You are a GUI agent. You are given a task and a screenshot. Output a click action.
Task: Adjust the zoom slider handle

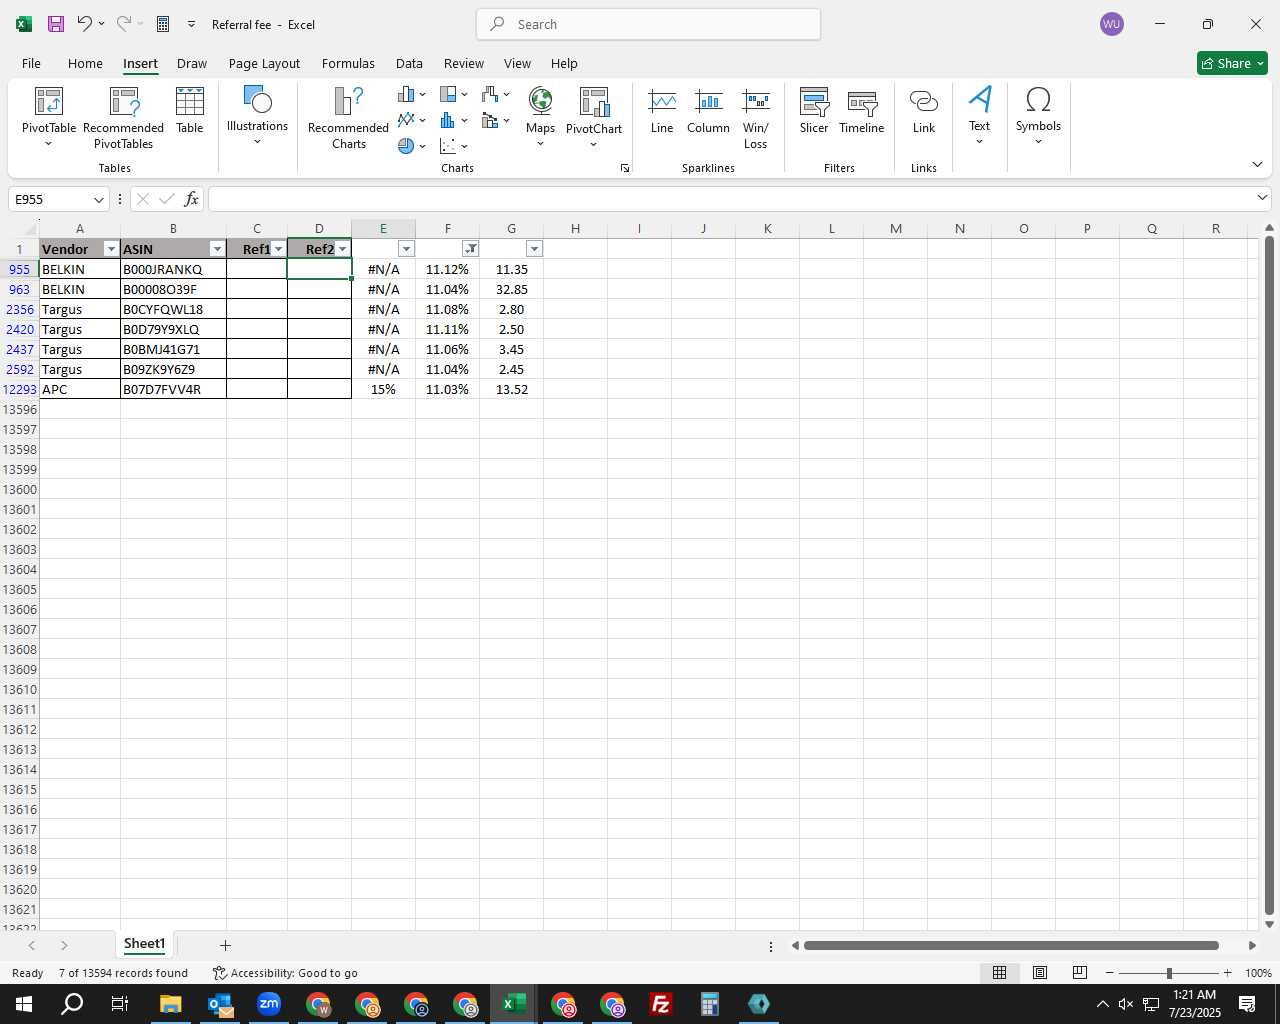click(x=1169, y=973)
